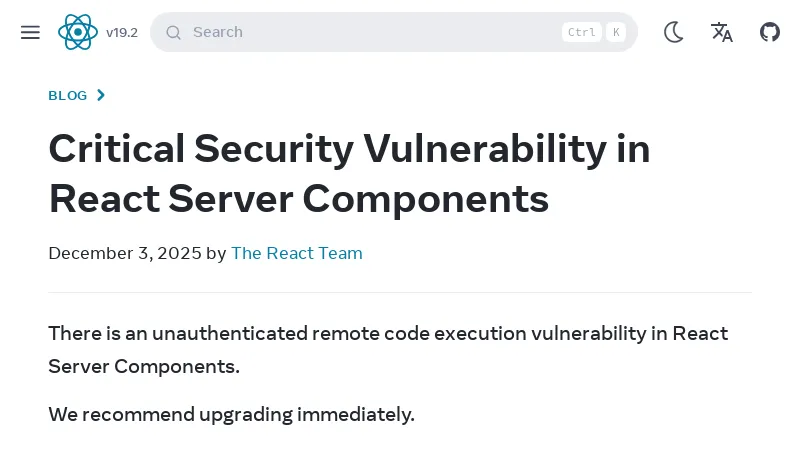The image size is (800, 450).
Task: Open the hamburger navigation menu
Action: coord(30,32)
